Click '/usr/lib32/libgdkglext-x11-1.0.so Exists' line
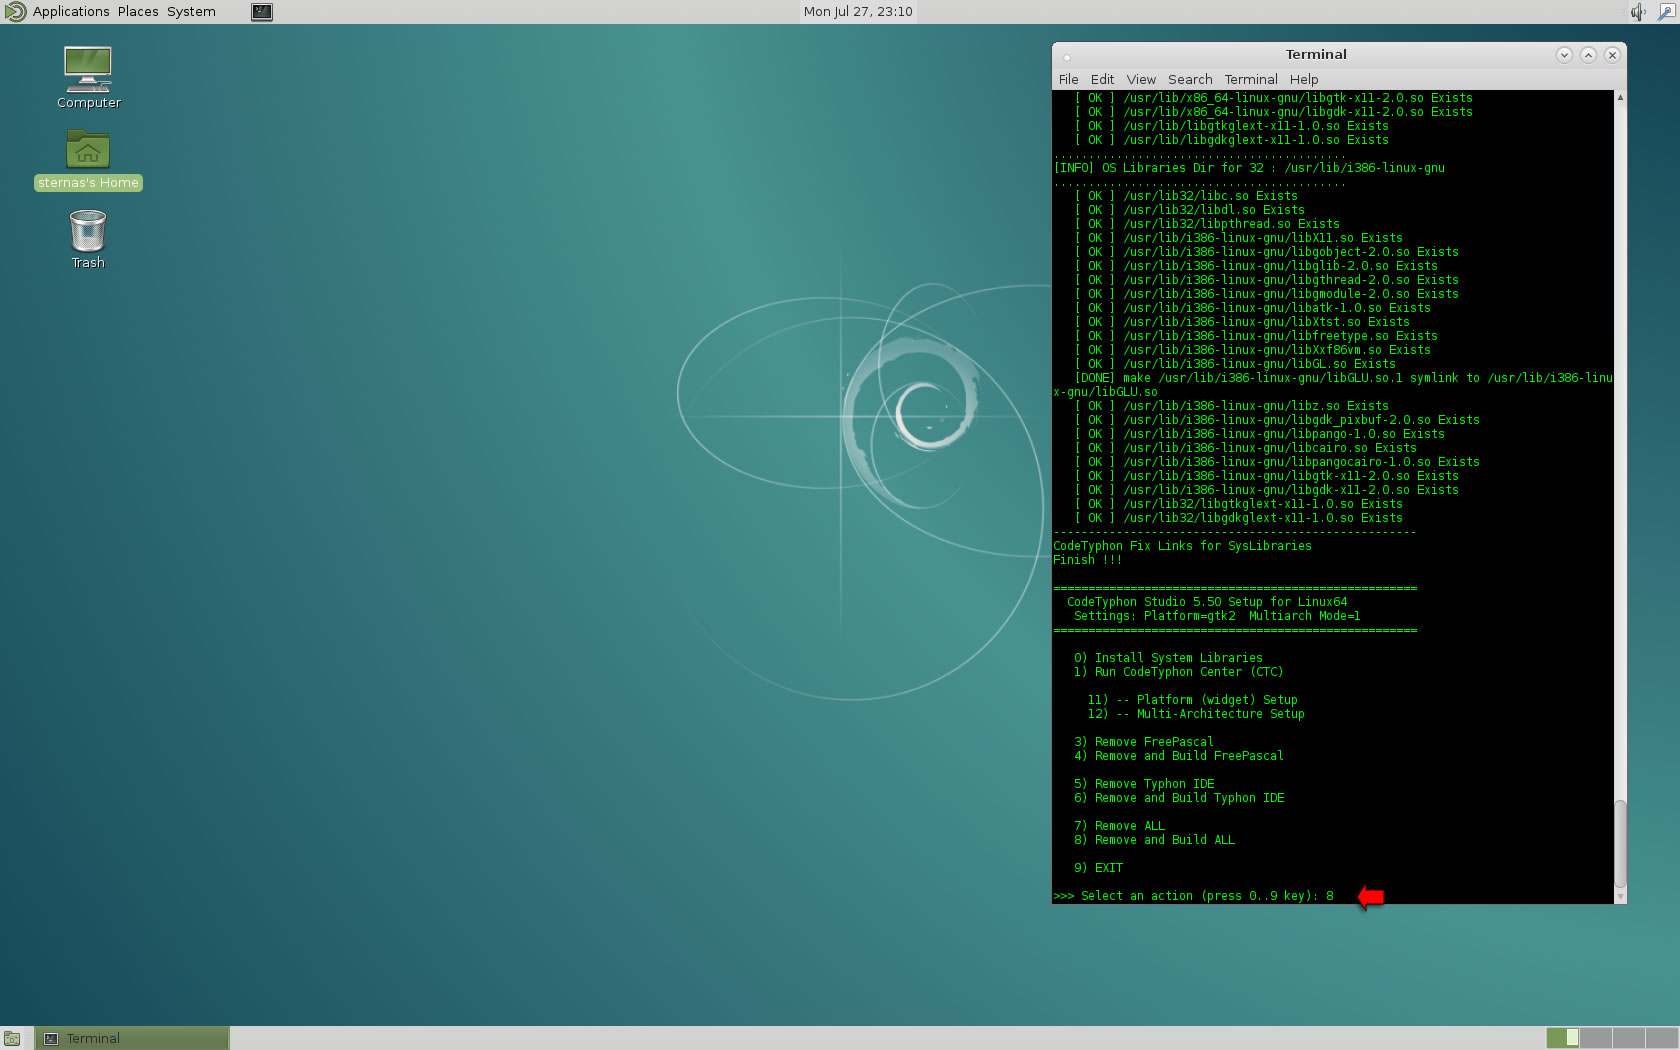The width and height of the screenshot is (1680, 1050). (x=1238, y=518)
